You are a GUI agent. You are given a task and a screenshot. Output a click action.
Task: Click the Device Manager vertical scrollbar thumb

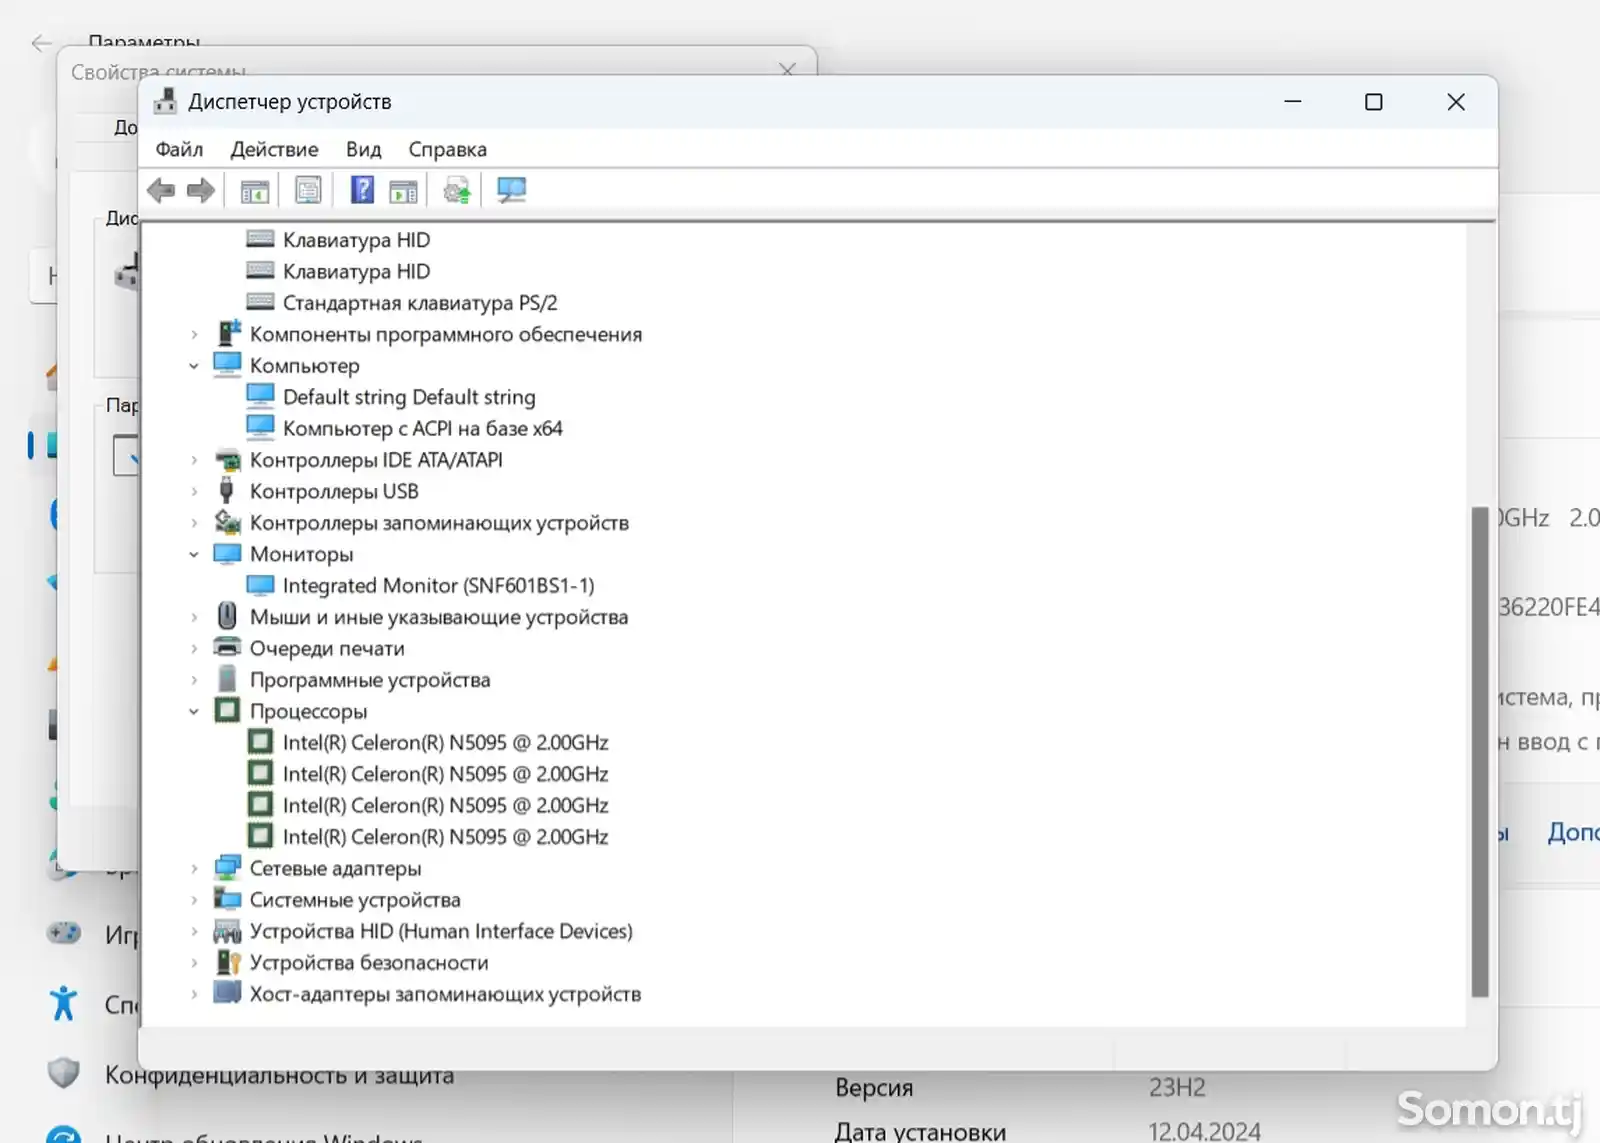pyautogui.click(x=1480, y=752)
